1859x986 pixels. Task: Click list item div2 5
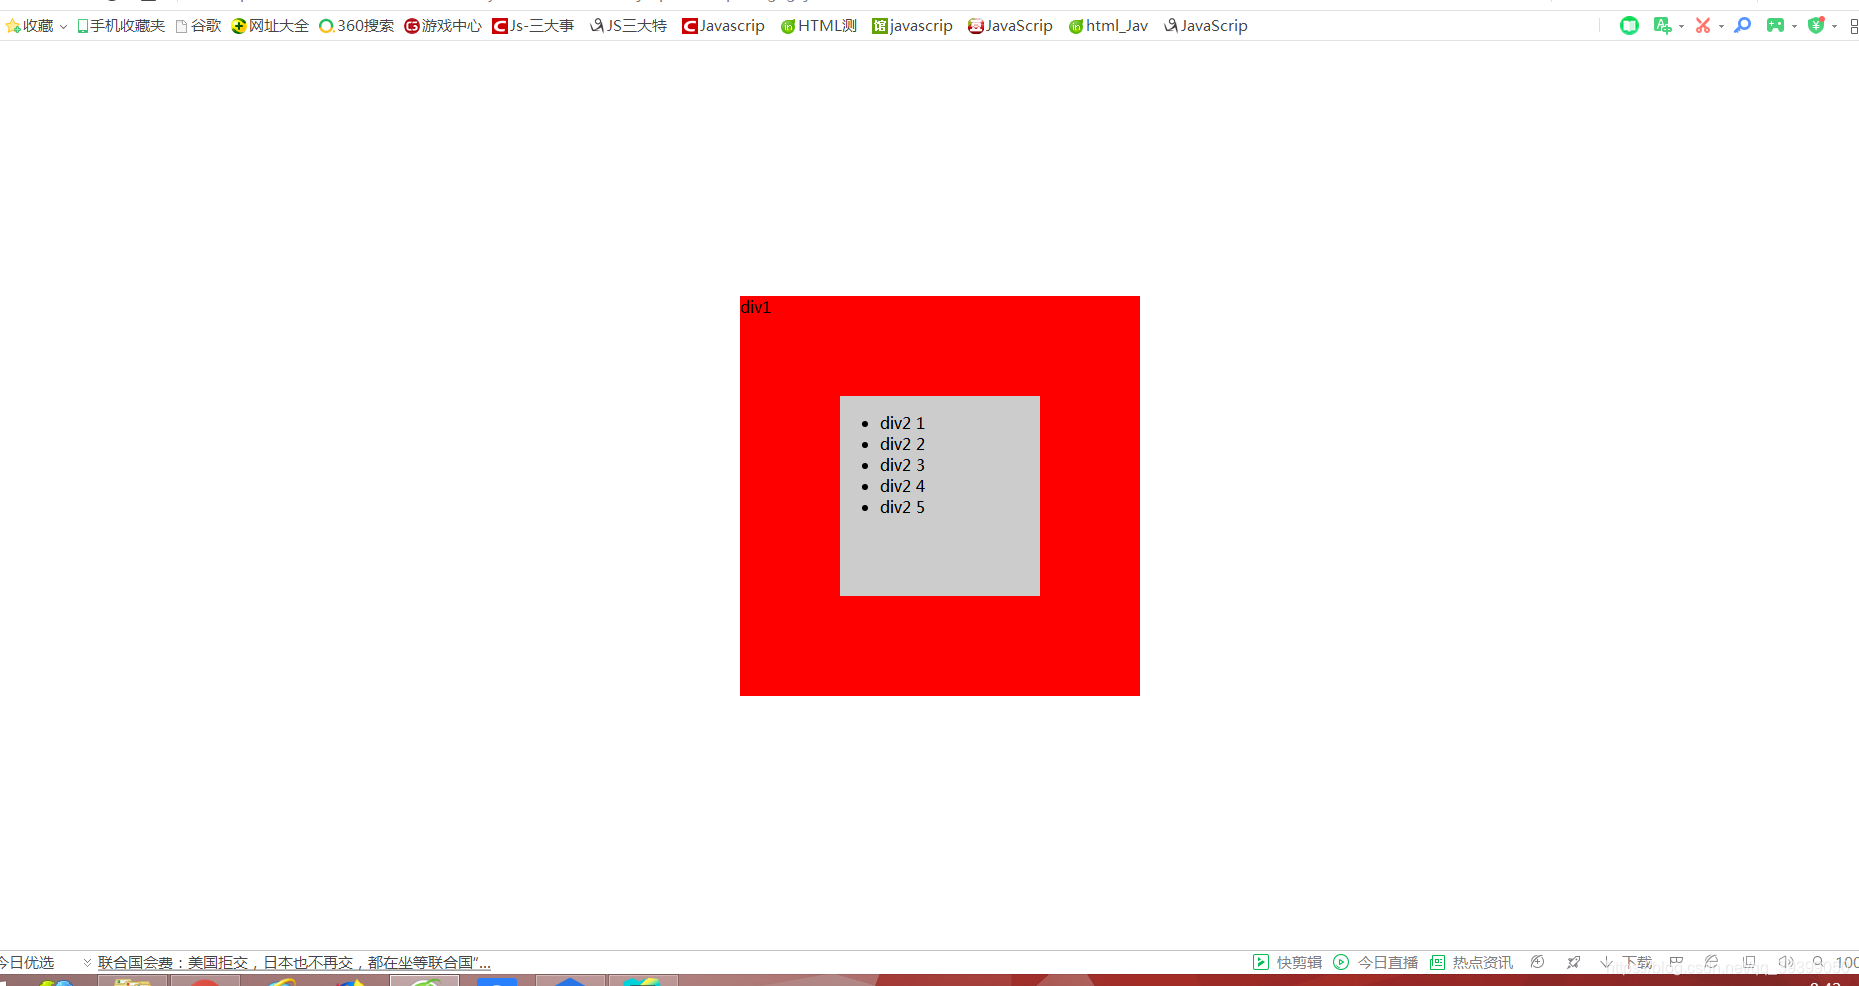pos(902,507)
